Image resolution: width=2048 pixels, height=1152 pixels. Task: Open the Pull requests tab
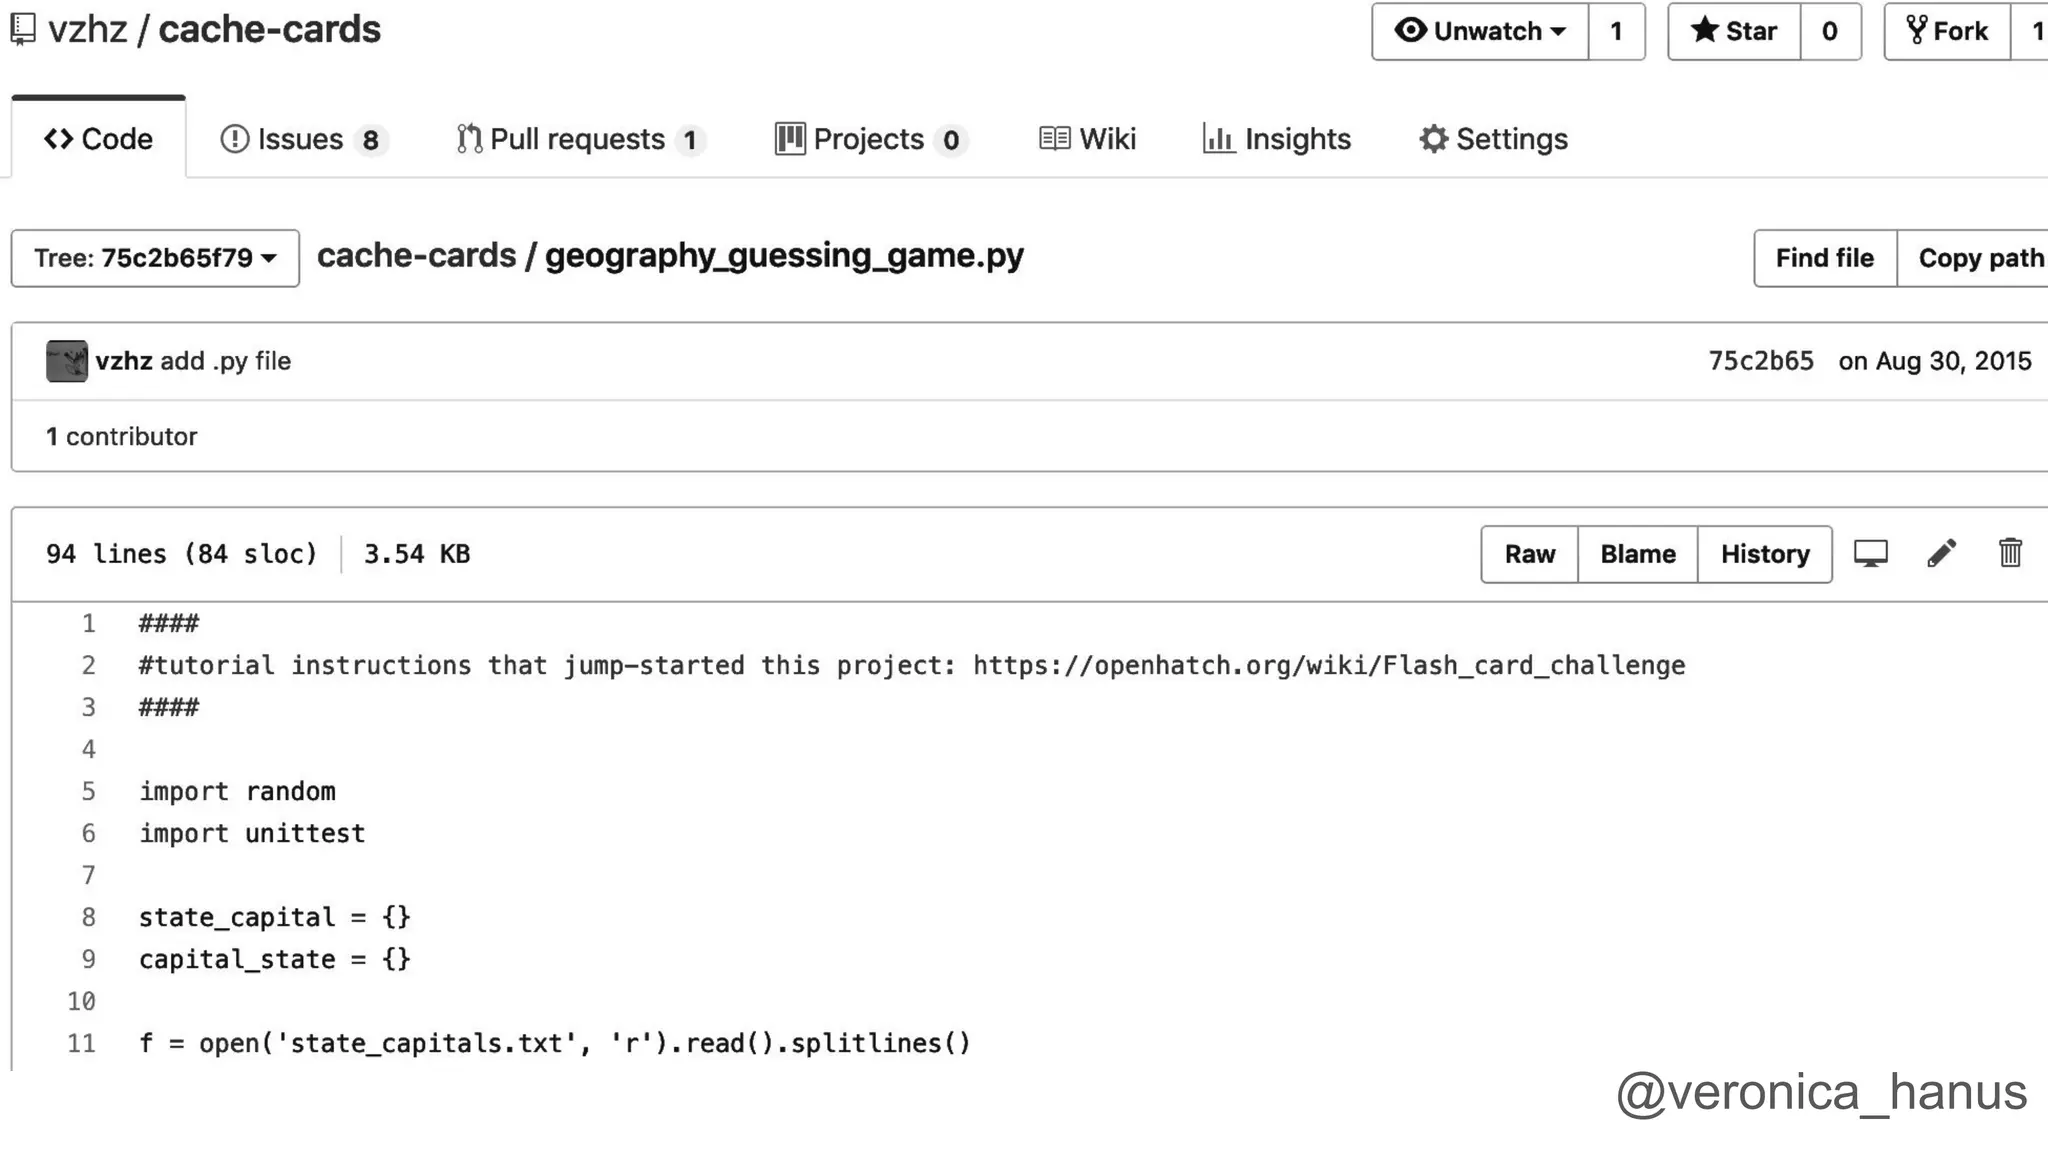(579, 140)
